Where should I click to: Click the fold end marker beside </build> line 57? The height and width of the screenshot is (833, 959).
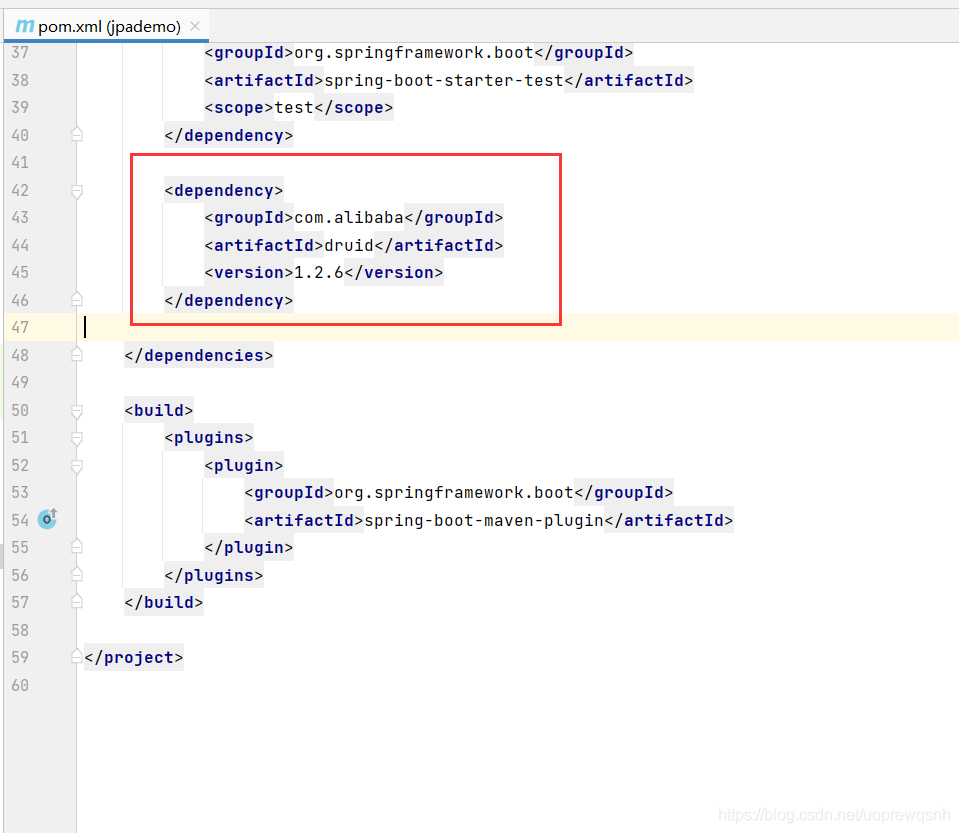(76, 602)
